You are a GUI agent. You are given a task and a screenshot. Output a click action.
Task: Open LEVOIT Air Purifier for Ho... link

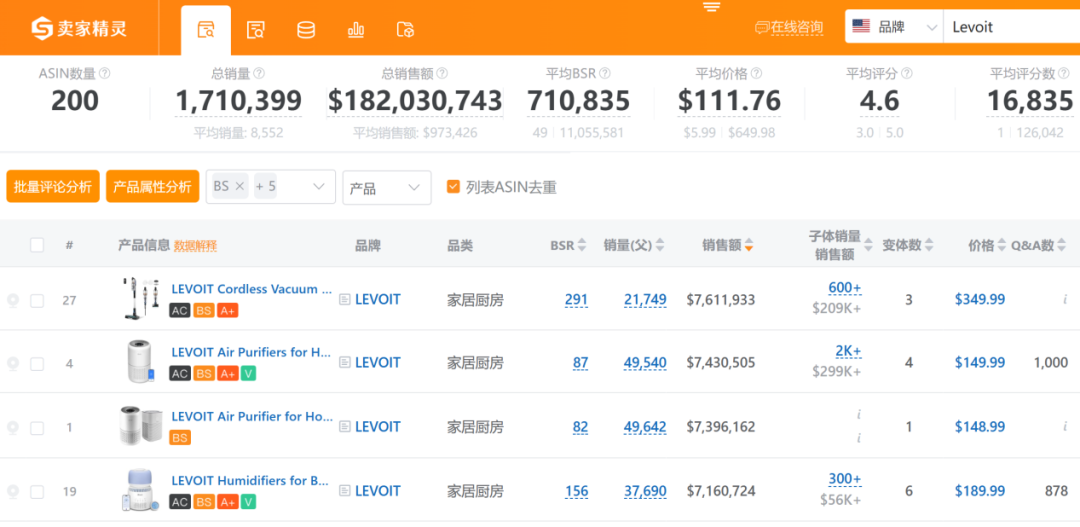252,417
